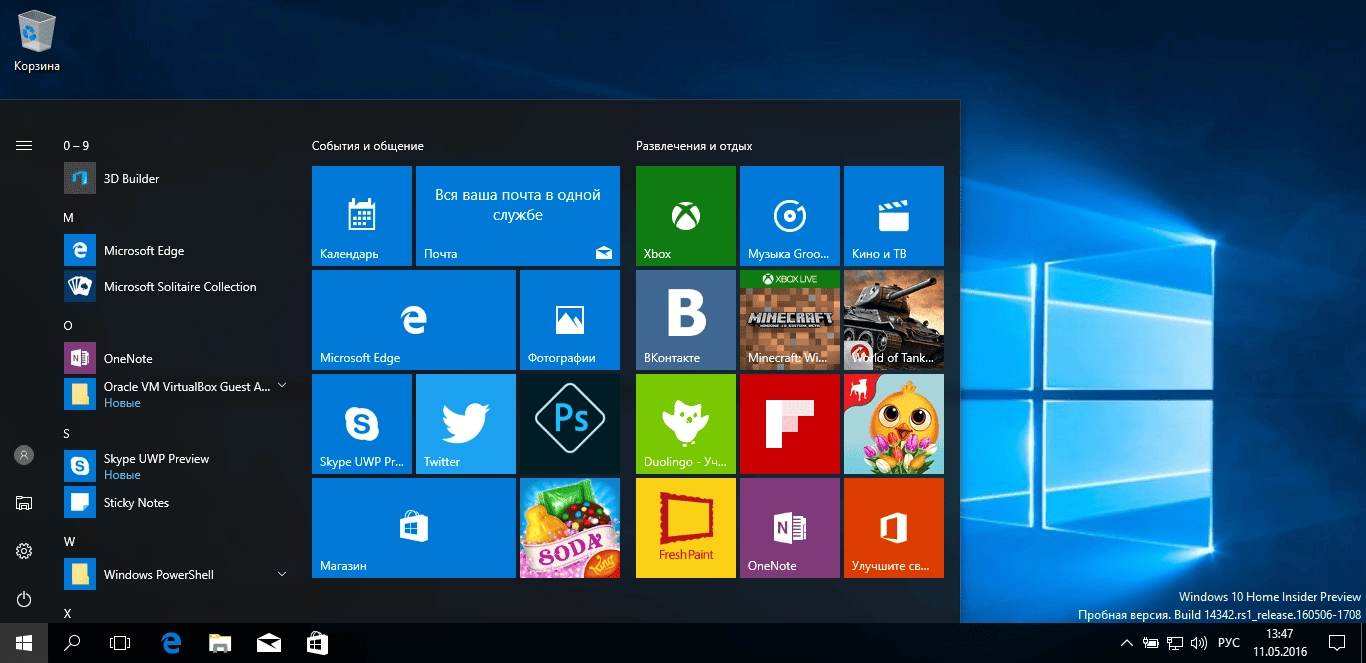Open Microsoft Edge from the app list

tap(176, 251)
